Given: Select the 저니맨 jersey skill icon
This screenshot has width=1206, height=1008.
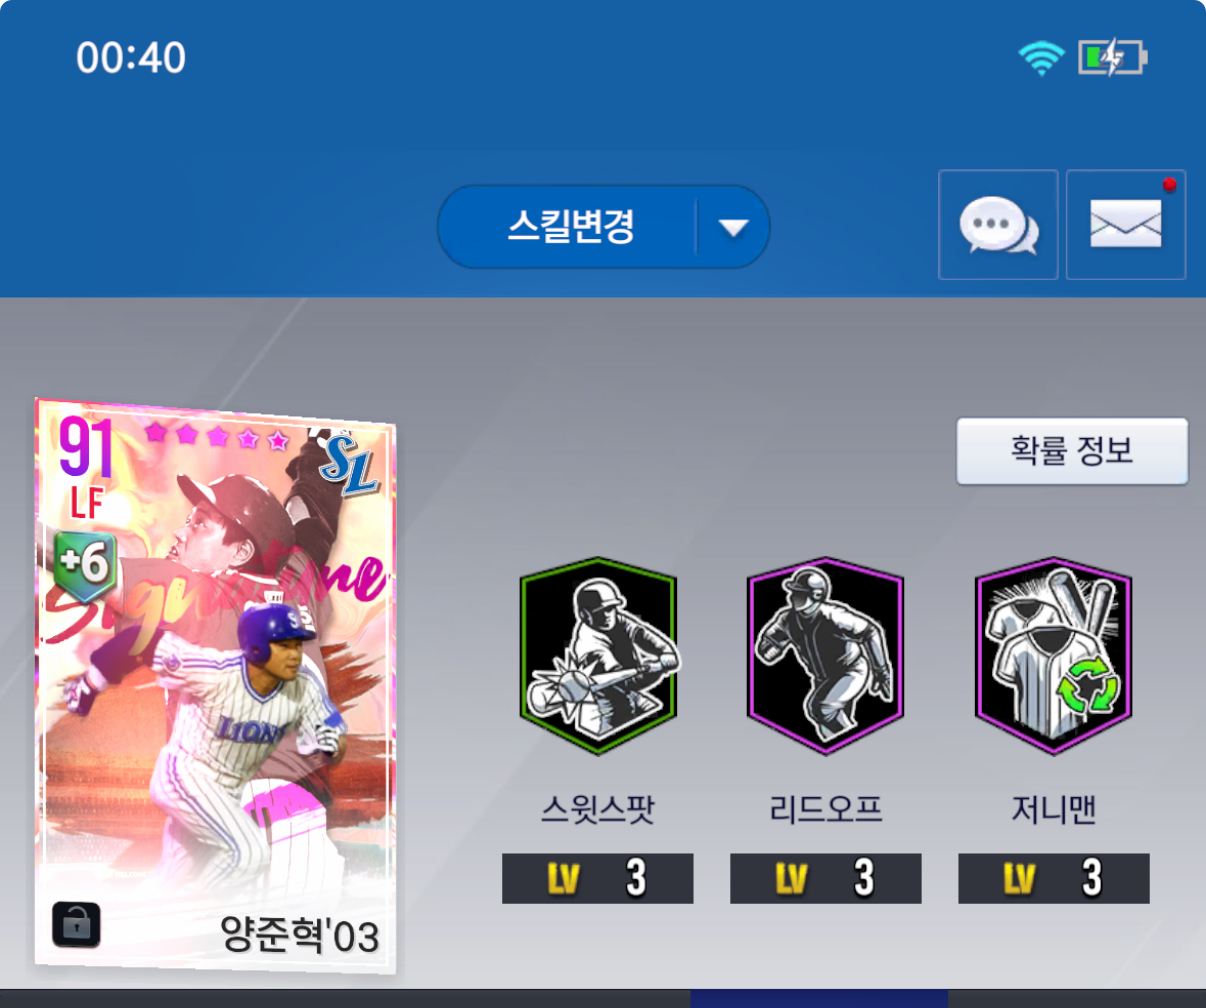Looking at the screenshot, I should (1054, 656).
